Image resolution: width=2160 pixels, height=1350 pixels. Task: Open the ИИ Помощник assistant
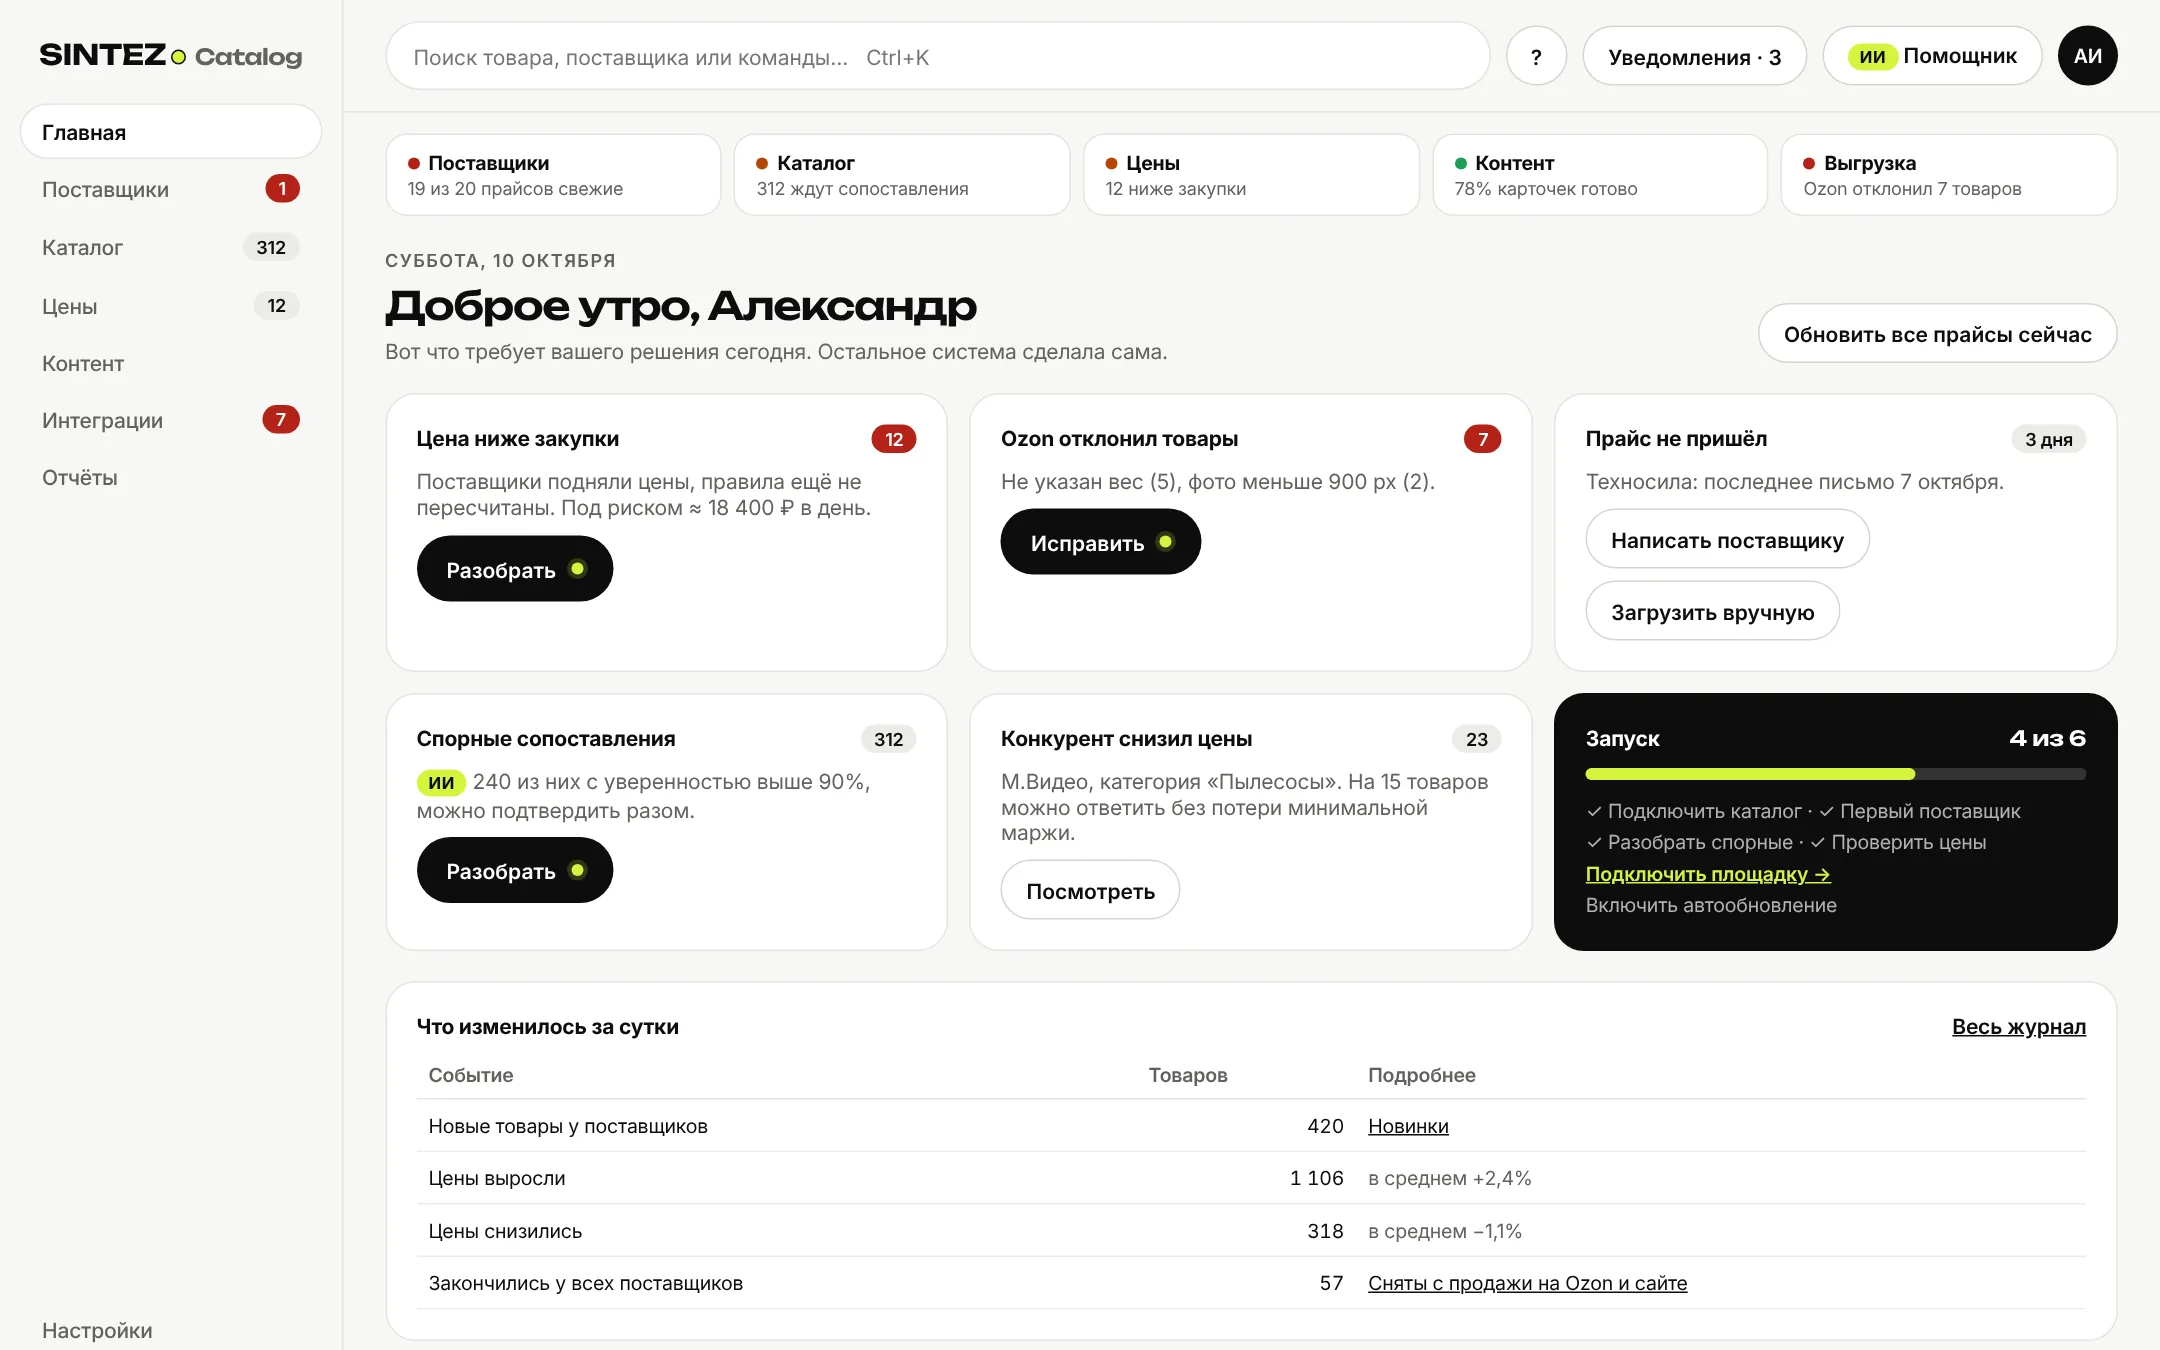(1932, 56)
